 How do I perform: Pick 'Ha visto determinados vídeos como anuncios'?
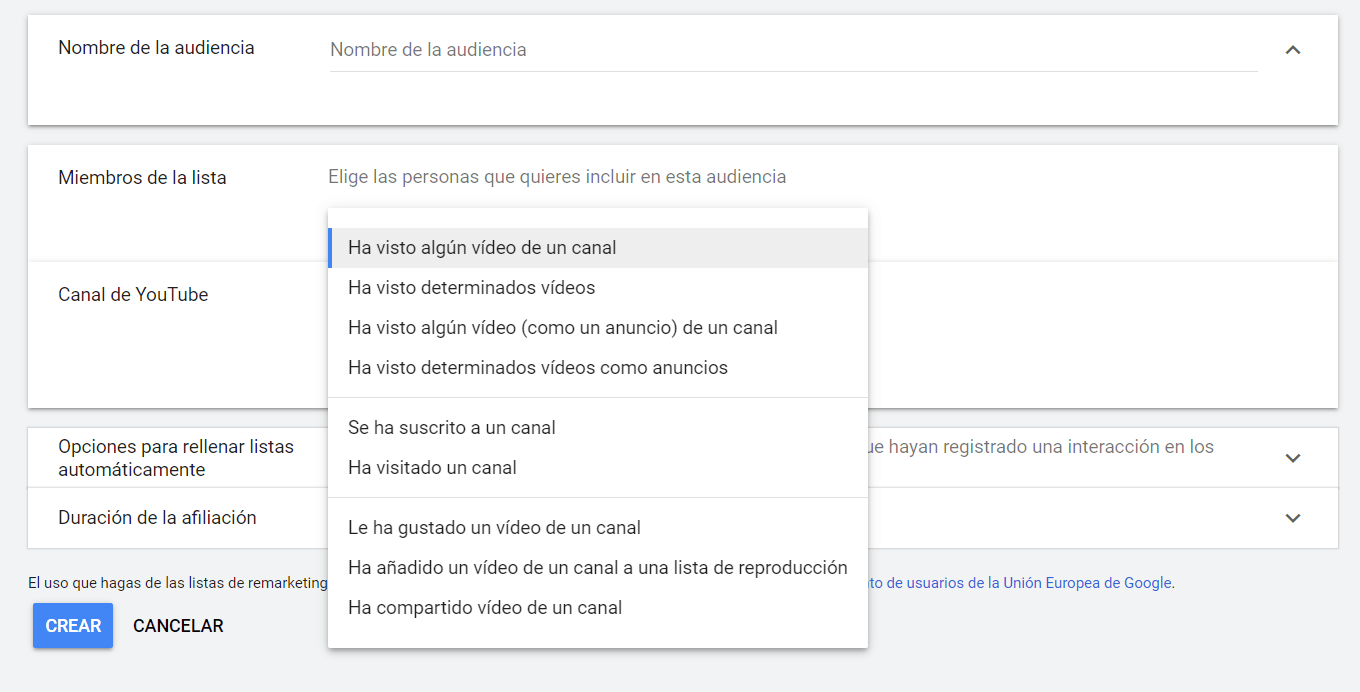click(x=537, y=368)
